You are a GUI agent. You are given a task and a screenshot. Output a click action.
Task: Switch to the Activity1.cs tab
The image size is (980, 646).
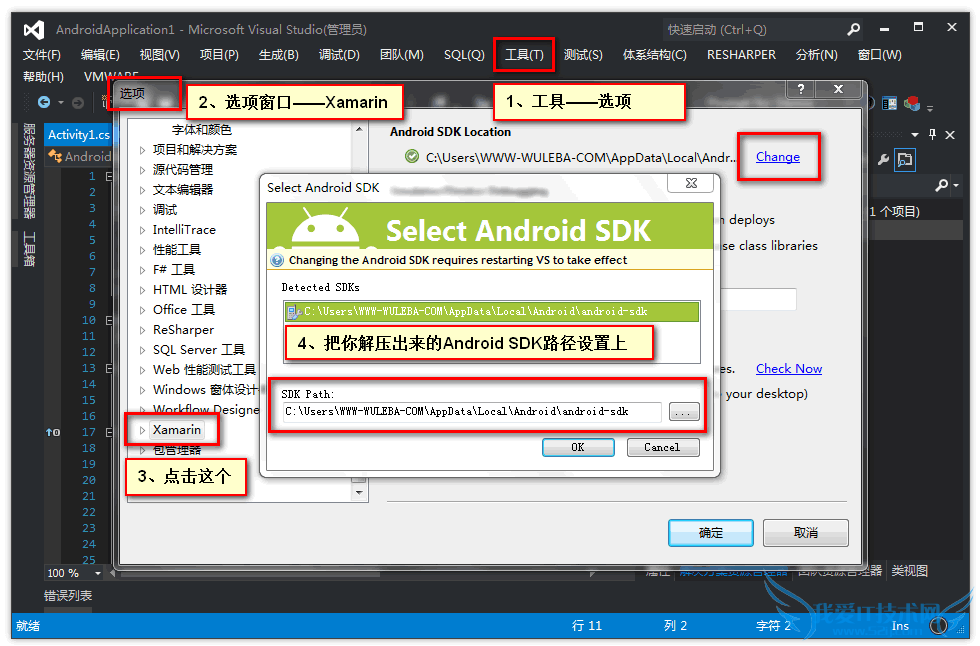(79, 134)
